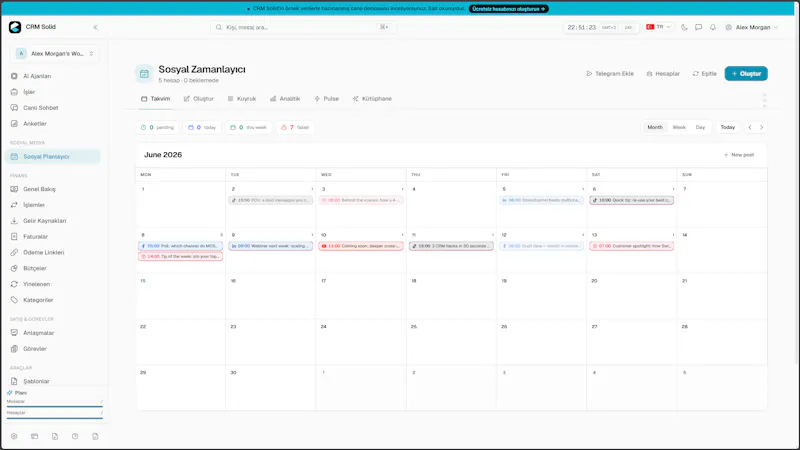Open the Alex Morgan user menu

click(752, 27)
